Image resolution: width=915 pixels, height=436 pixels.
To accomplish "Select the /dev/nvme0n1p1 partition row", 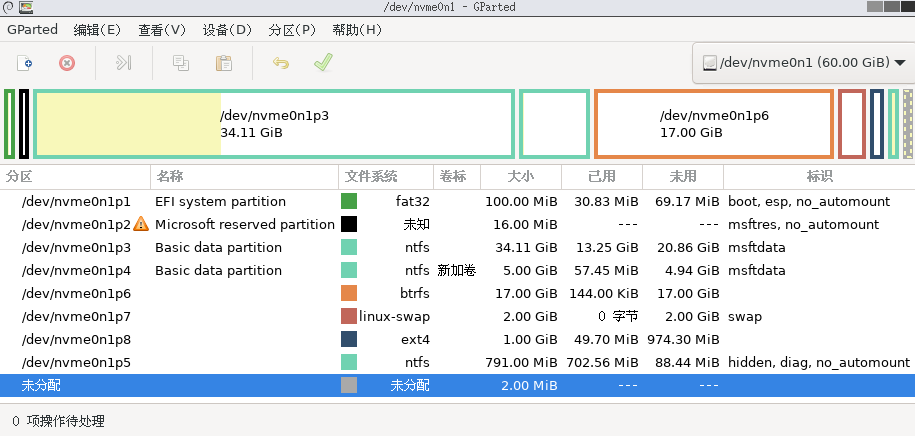I will tap(458, 201).
